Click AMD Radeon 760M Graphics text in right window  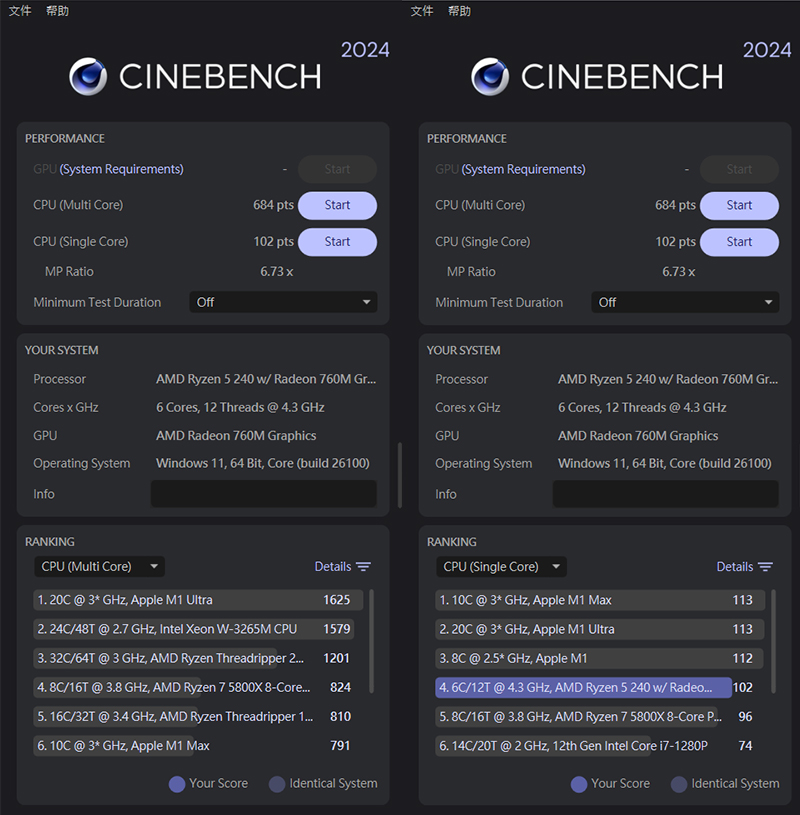click(x=638, y=436)
